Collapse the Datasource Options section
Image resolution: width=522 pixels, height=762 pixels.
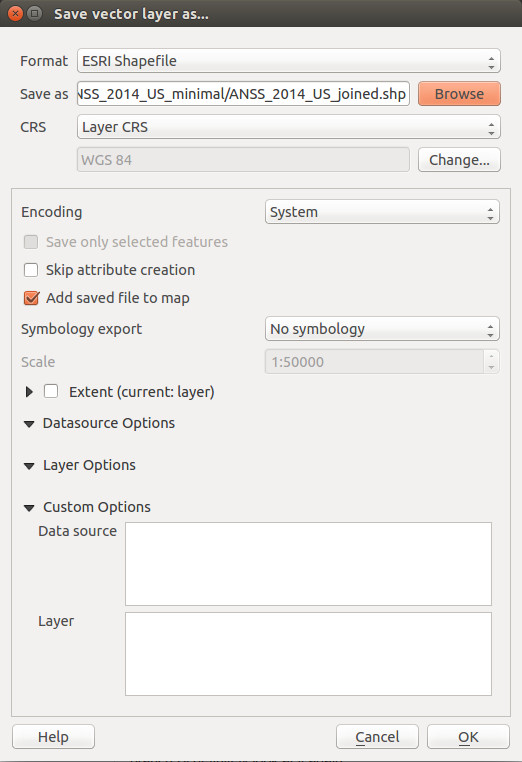click(x=29, y=424)
